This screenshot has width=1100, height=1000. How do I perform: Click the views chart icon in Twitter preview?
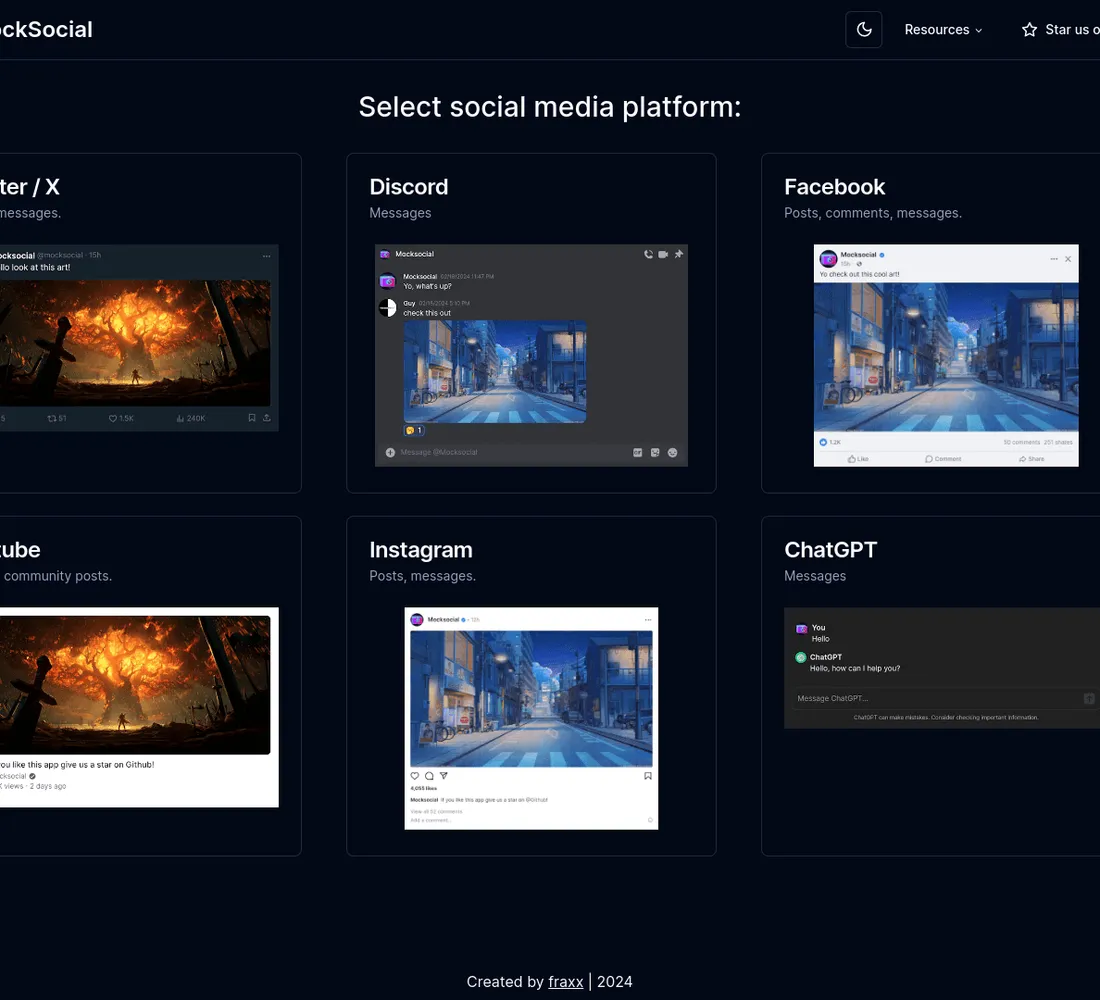point(180,418)
